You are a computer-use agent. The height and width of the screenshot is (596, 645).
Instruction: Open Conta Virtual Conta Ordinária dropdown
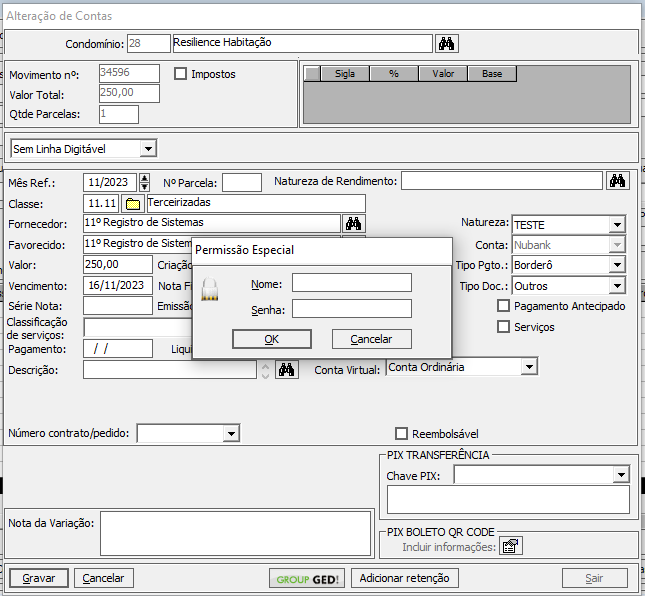(529, 366)
